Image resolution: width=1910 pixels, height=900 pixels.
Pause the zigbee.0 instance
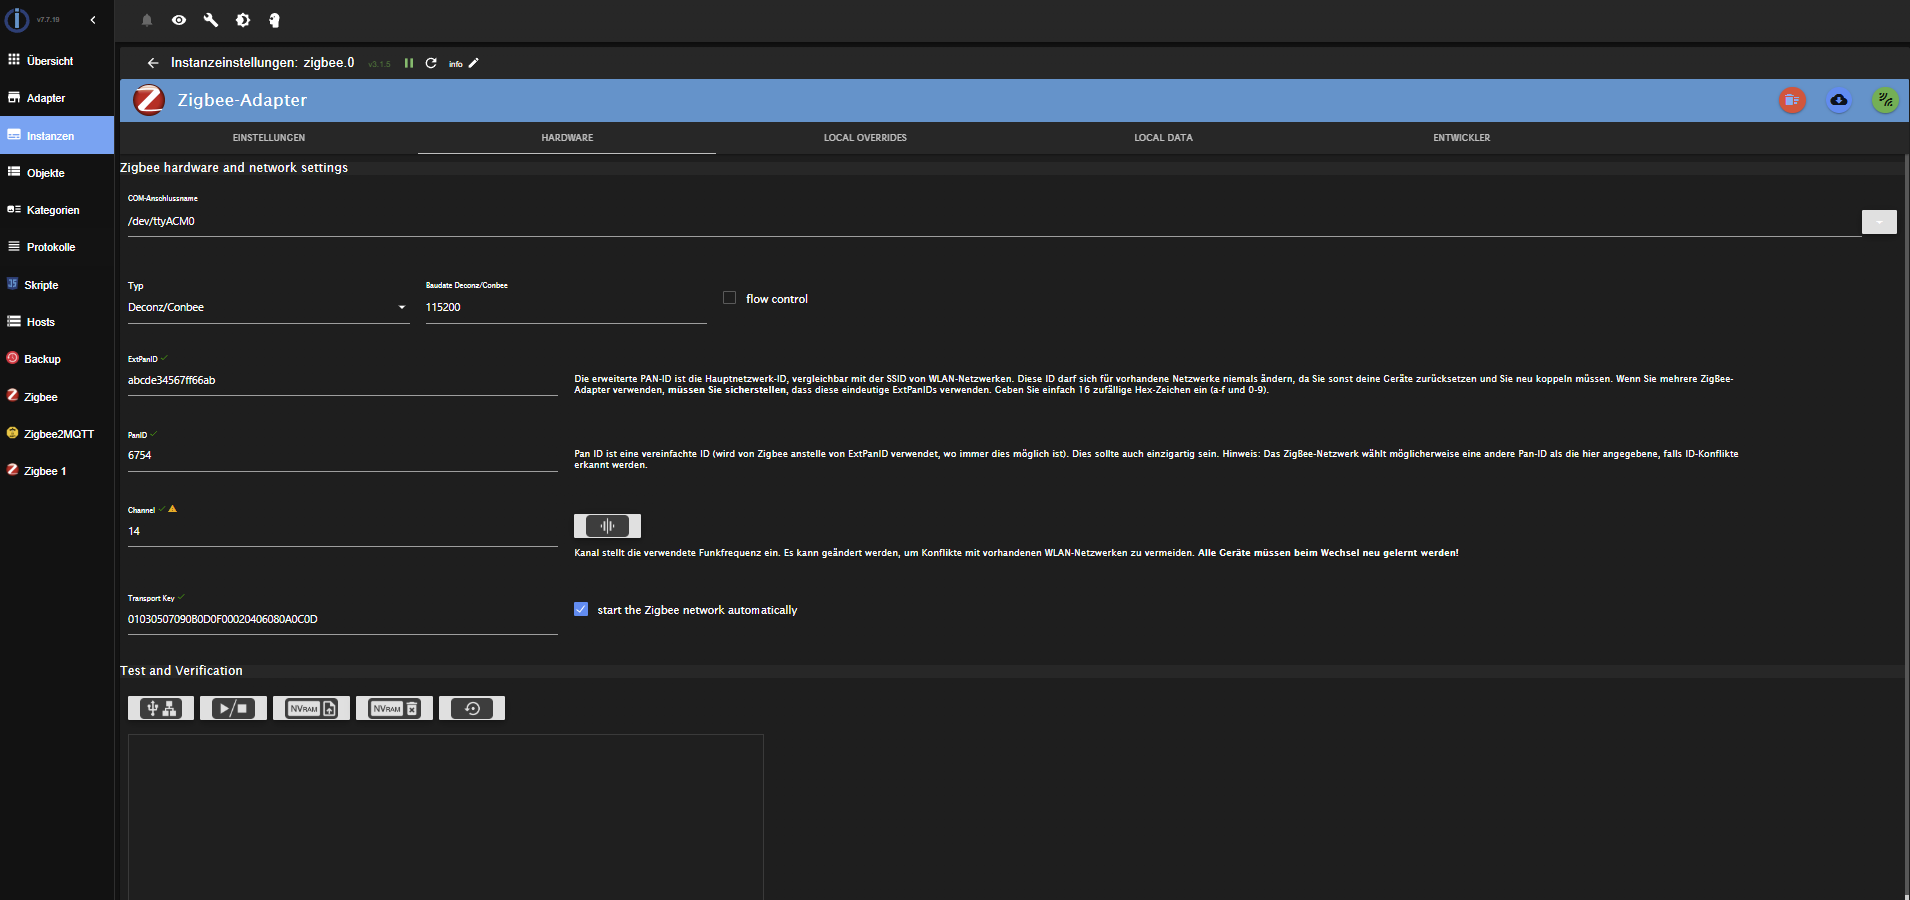coord(409,63)
